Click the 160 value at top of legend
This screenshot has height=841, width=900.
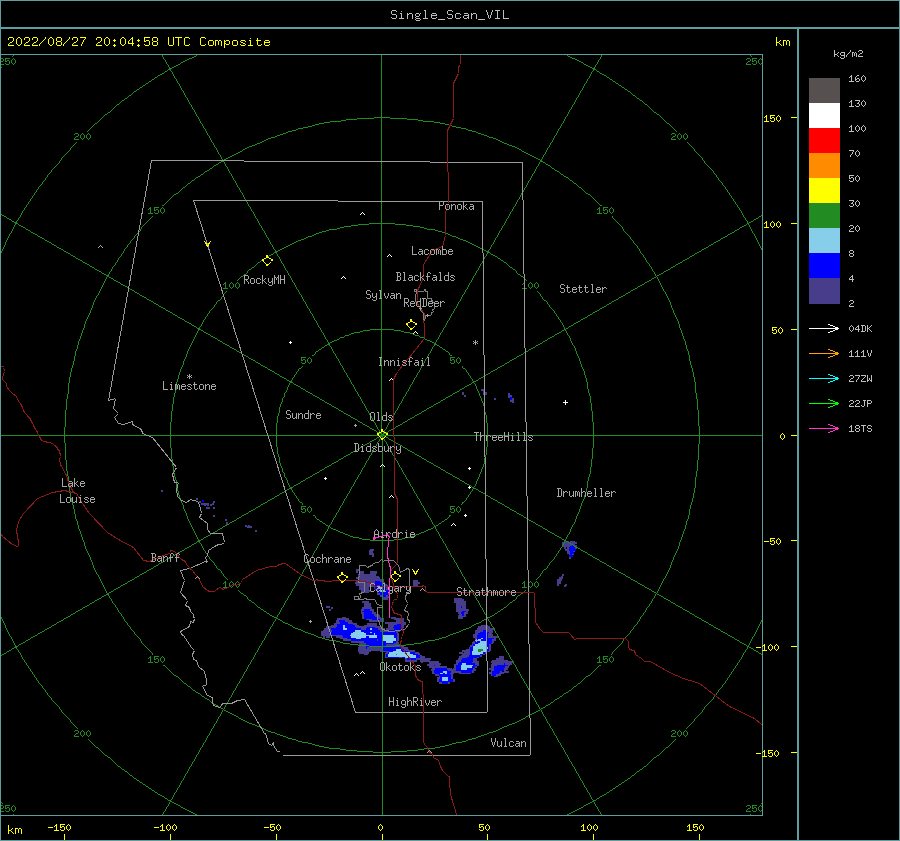coord(858,79)
